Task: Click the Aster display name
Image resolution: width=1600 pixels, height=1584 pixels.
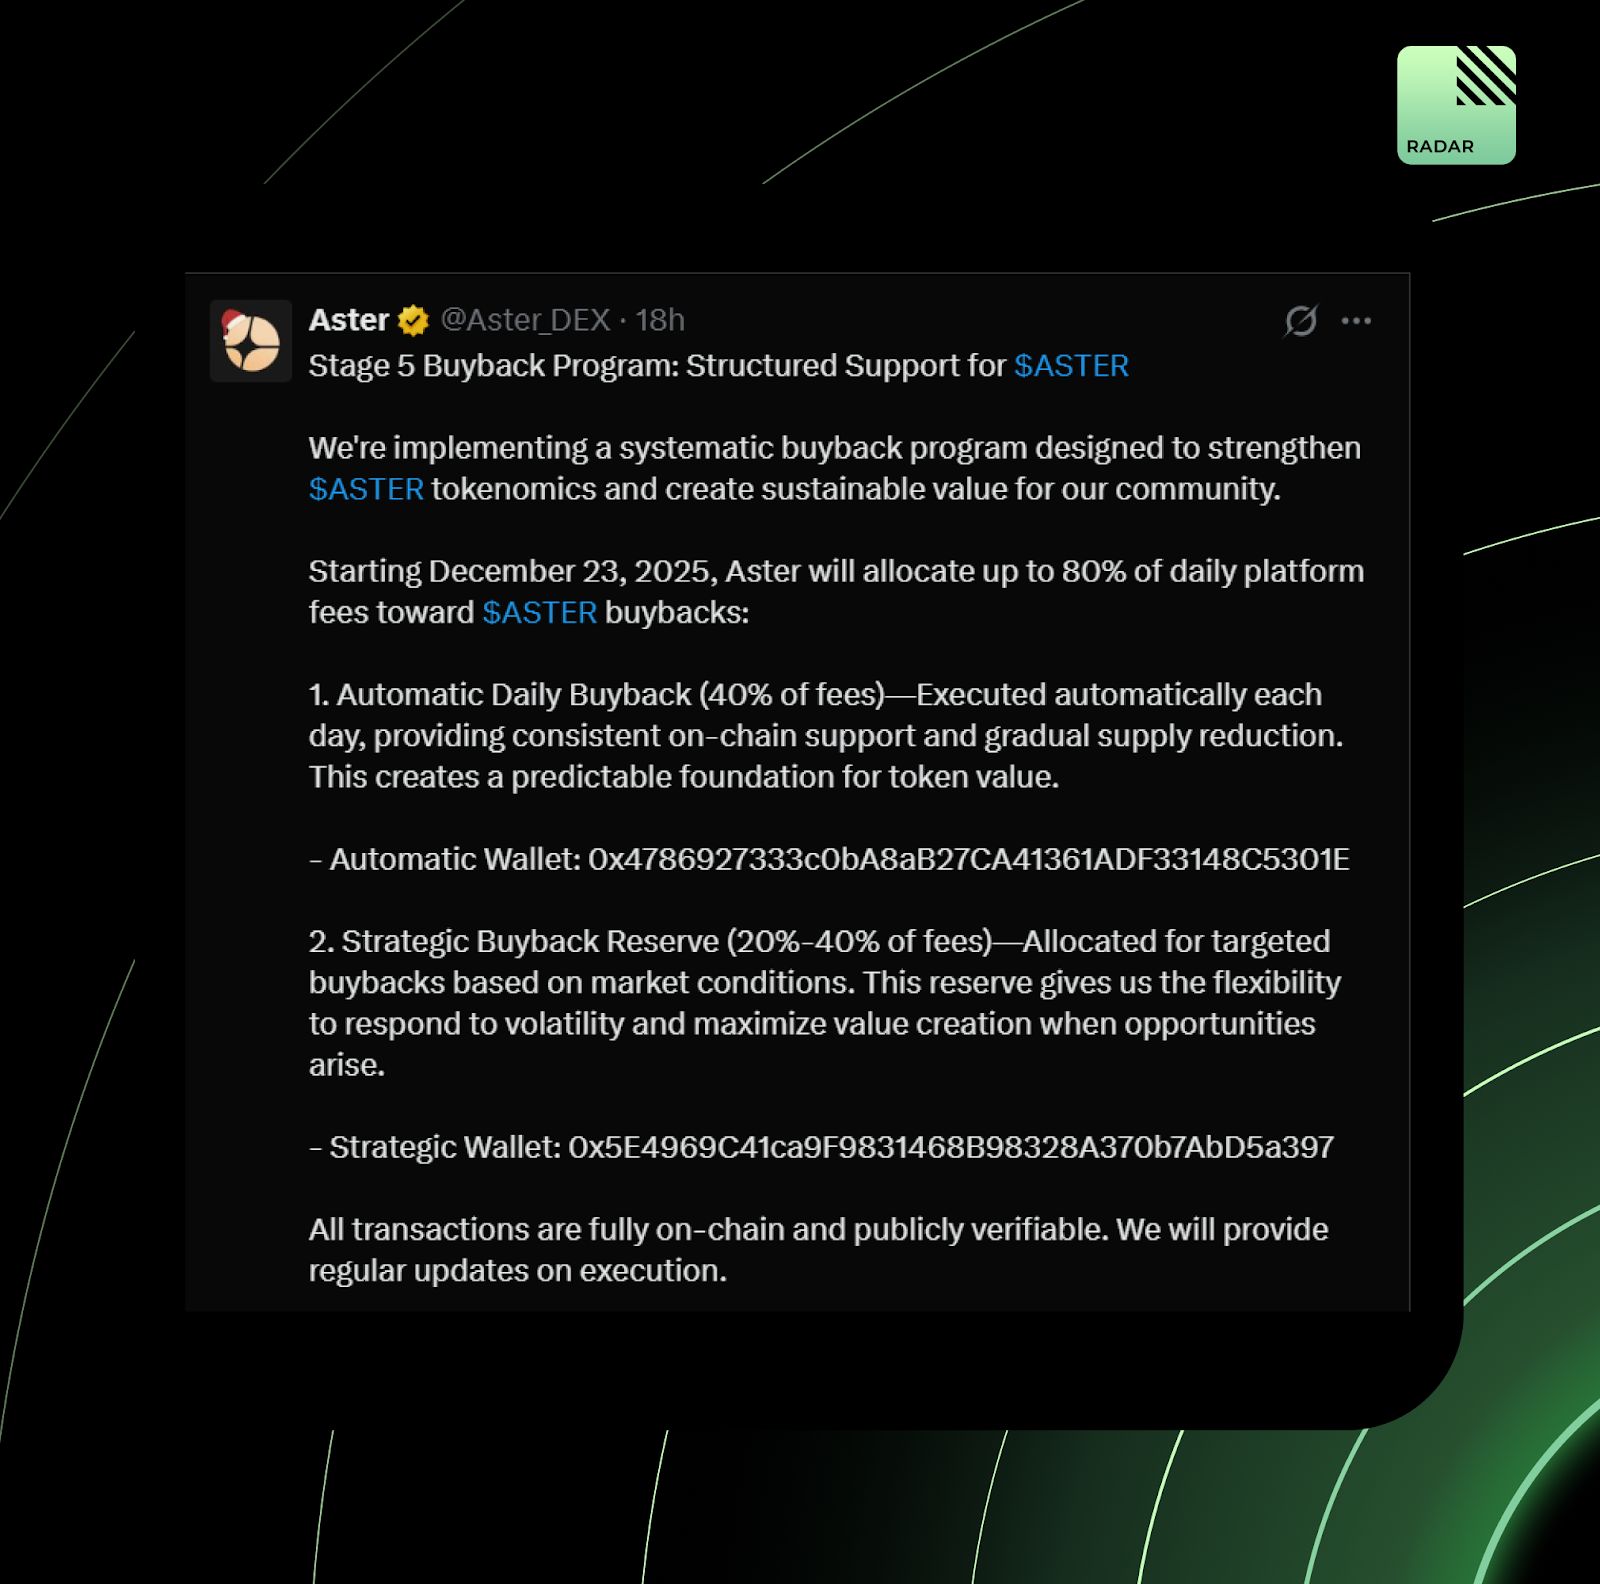Action: (349, 320)
